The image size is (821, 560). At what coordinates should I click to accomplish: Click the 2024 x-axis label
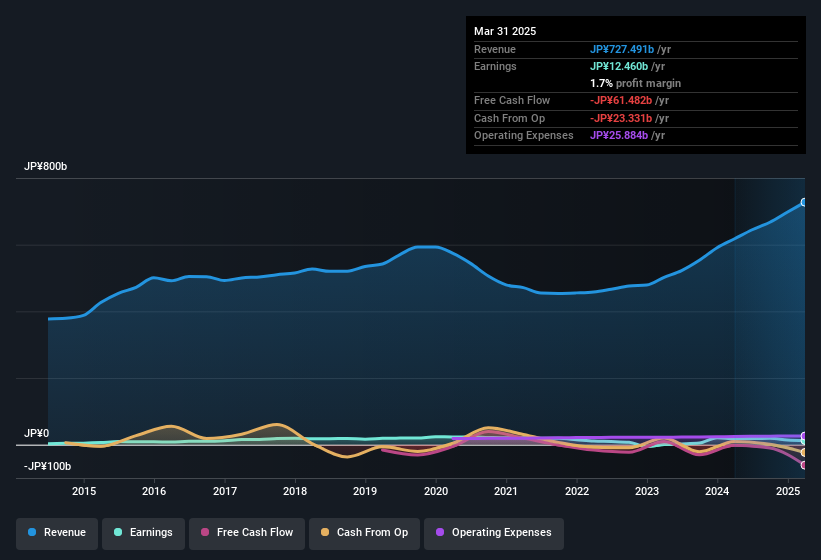[717, 491]
